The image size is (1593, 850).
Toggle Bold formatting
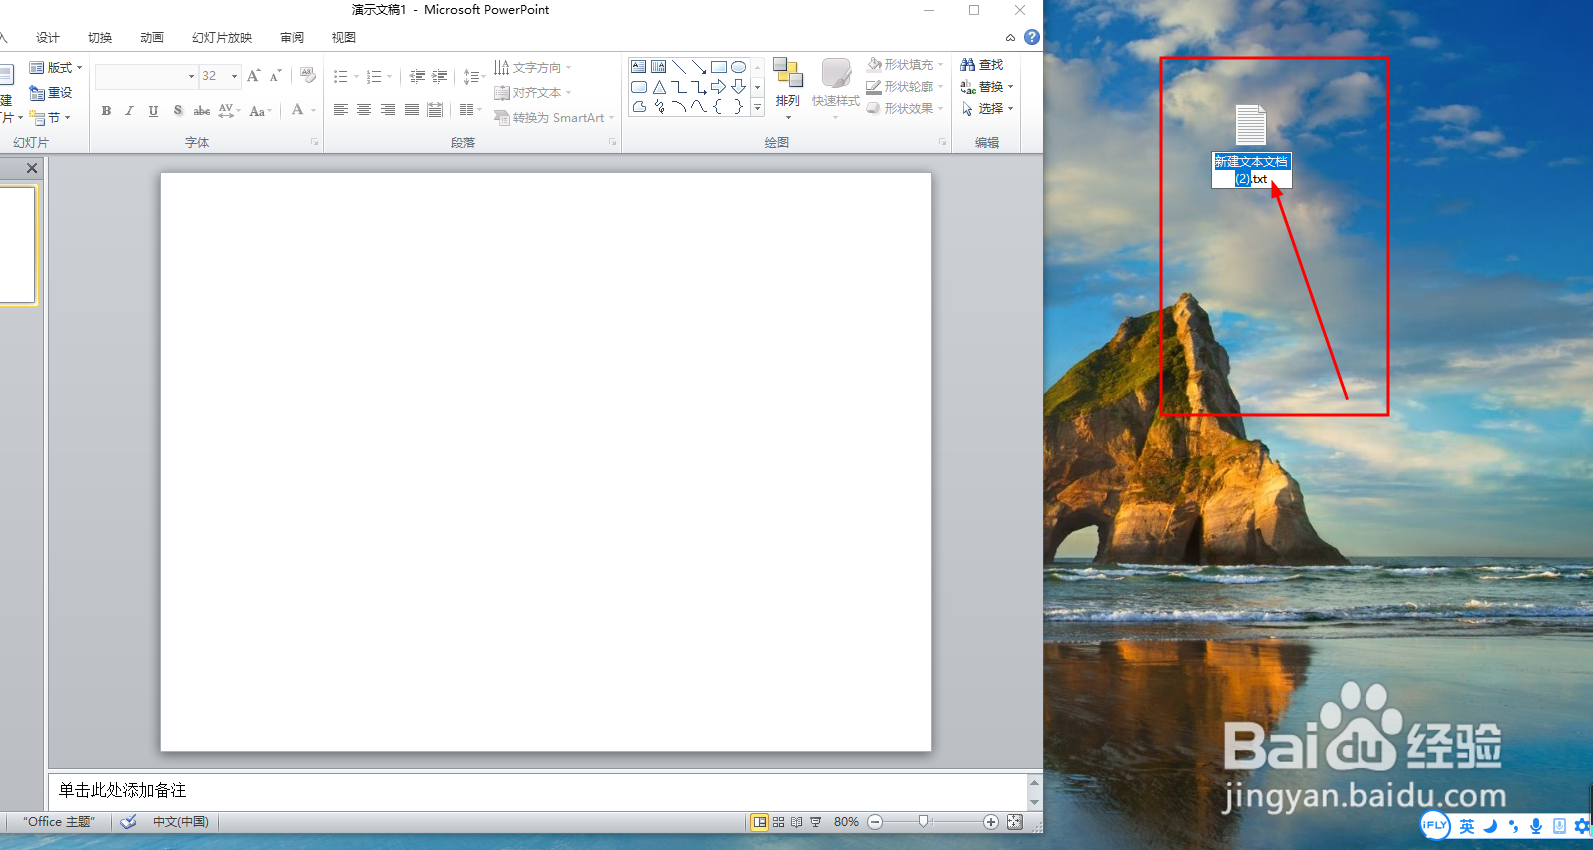point(106,111)
